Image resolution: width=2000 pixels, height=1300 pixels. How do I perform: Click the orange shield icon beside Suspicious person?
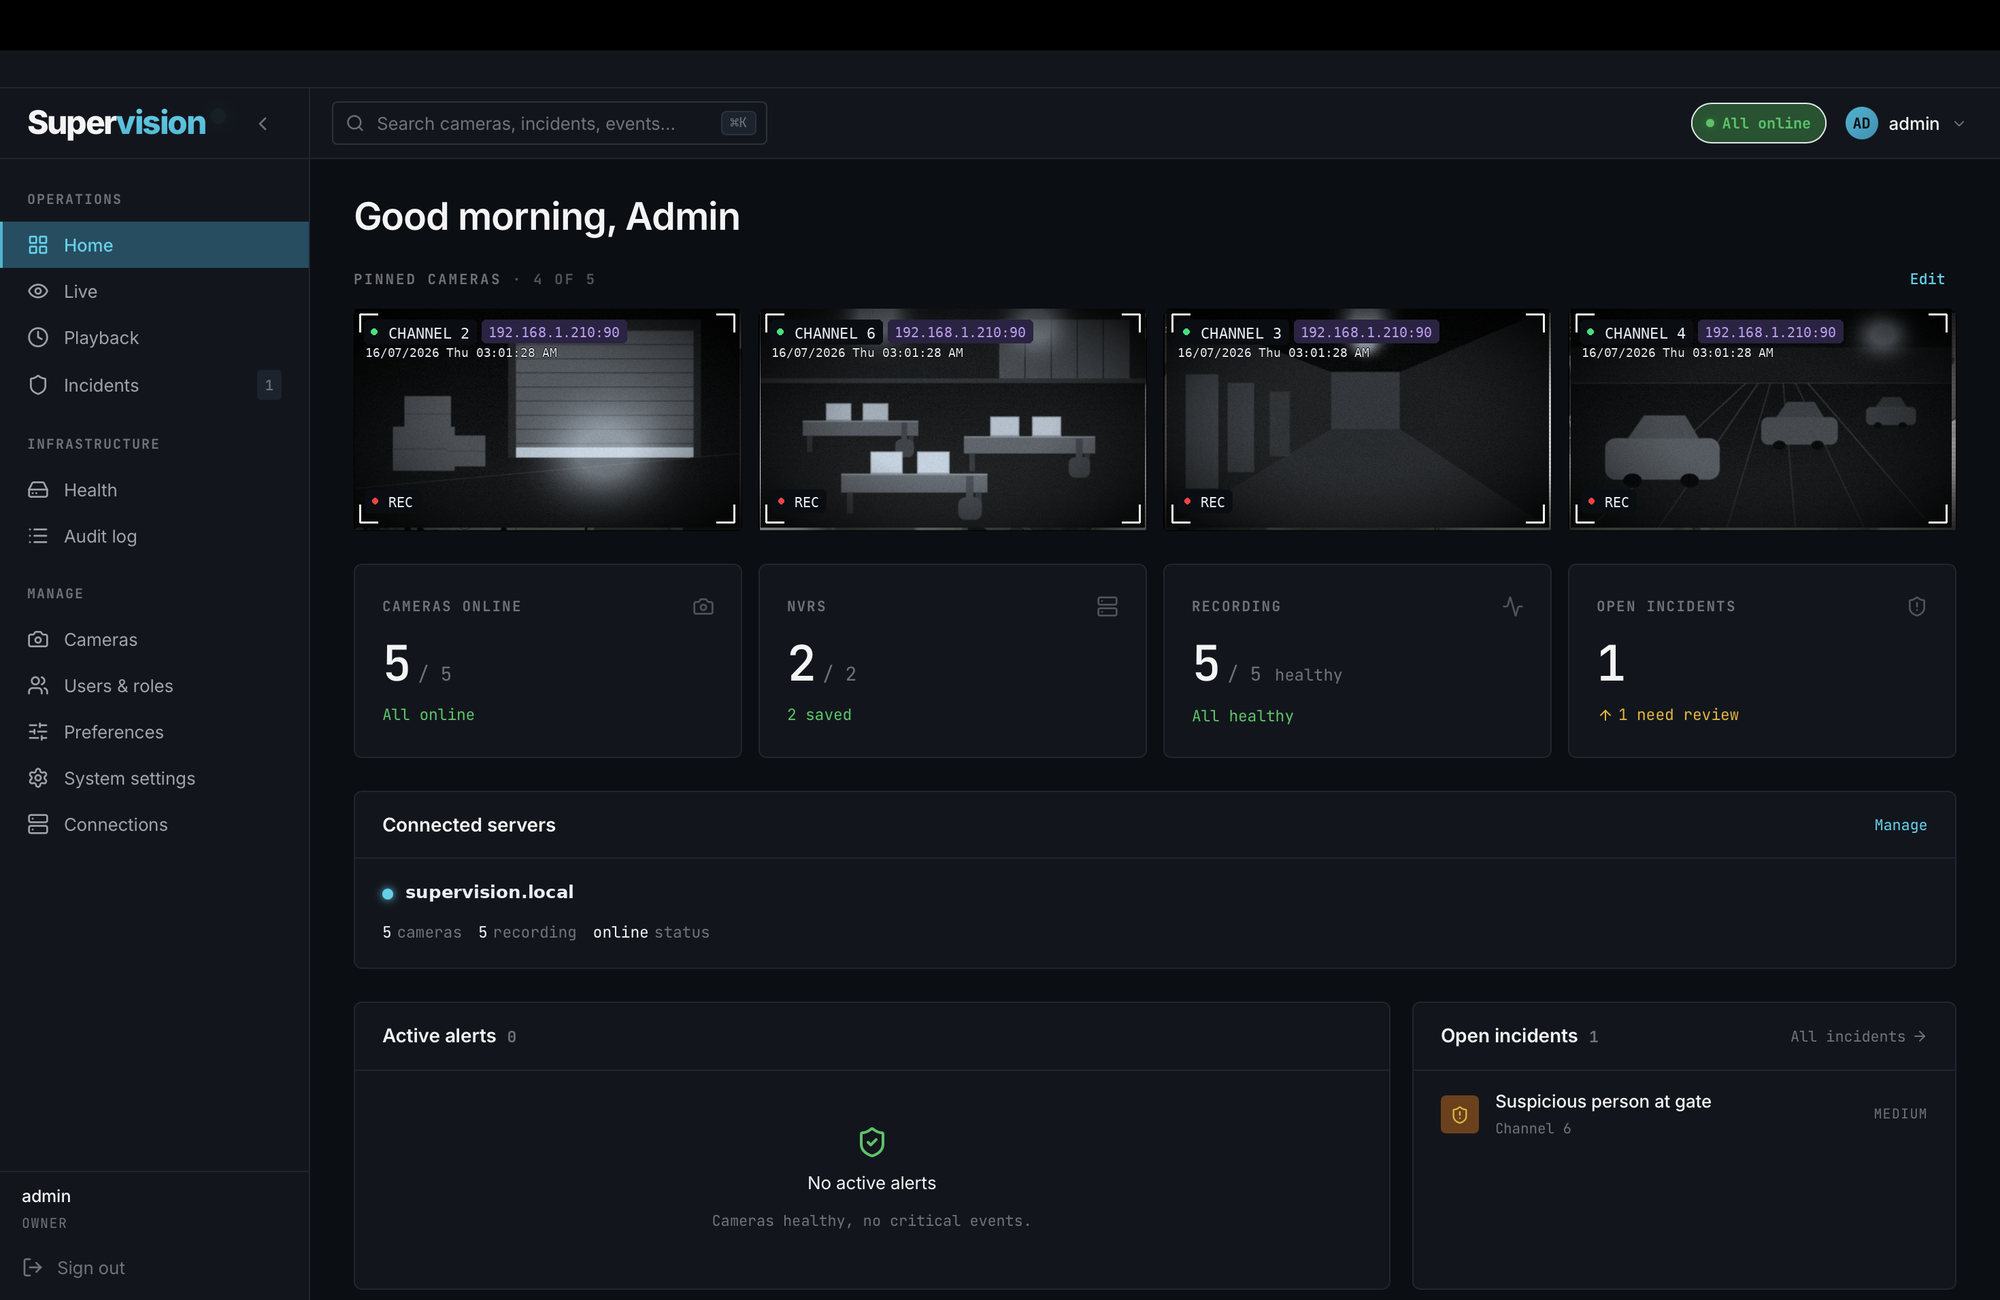coord(1459,1114)
